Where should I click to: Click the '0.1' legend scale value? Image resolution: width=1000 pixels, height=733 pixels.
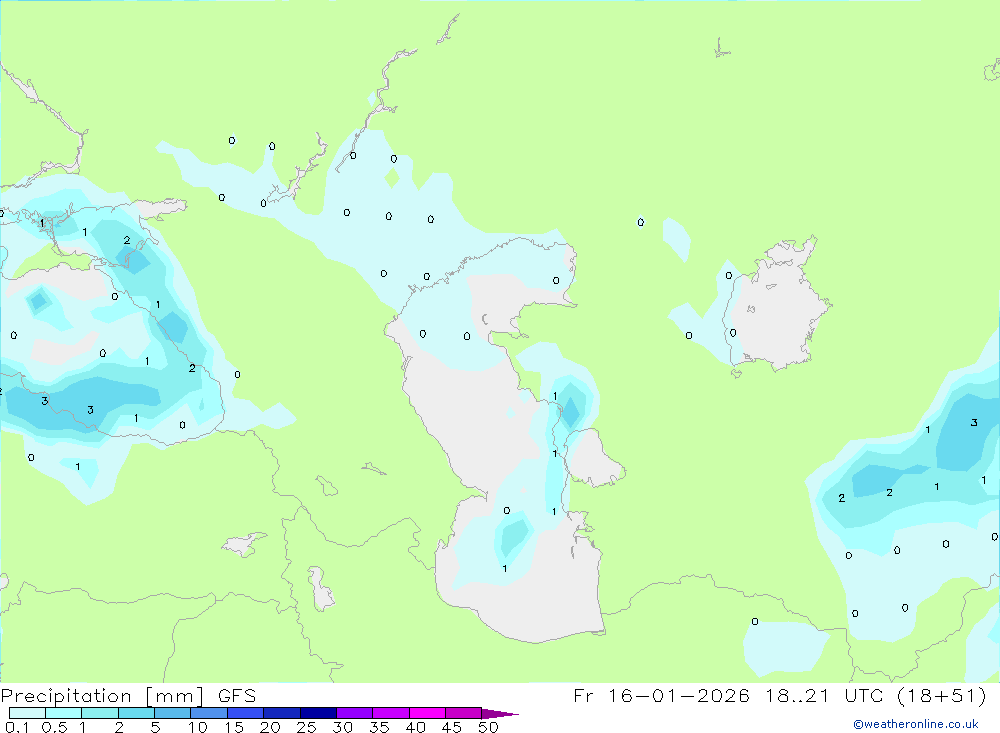(17, 727)
